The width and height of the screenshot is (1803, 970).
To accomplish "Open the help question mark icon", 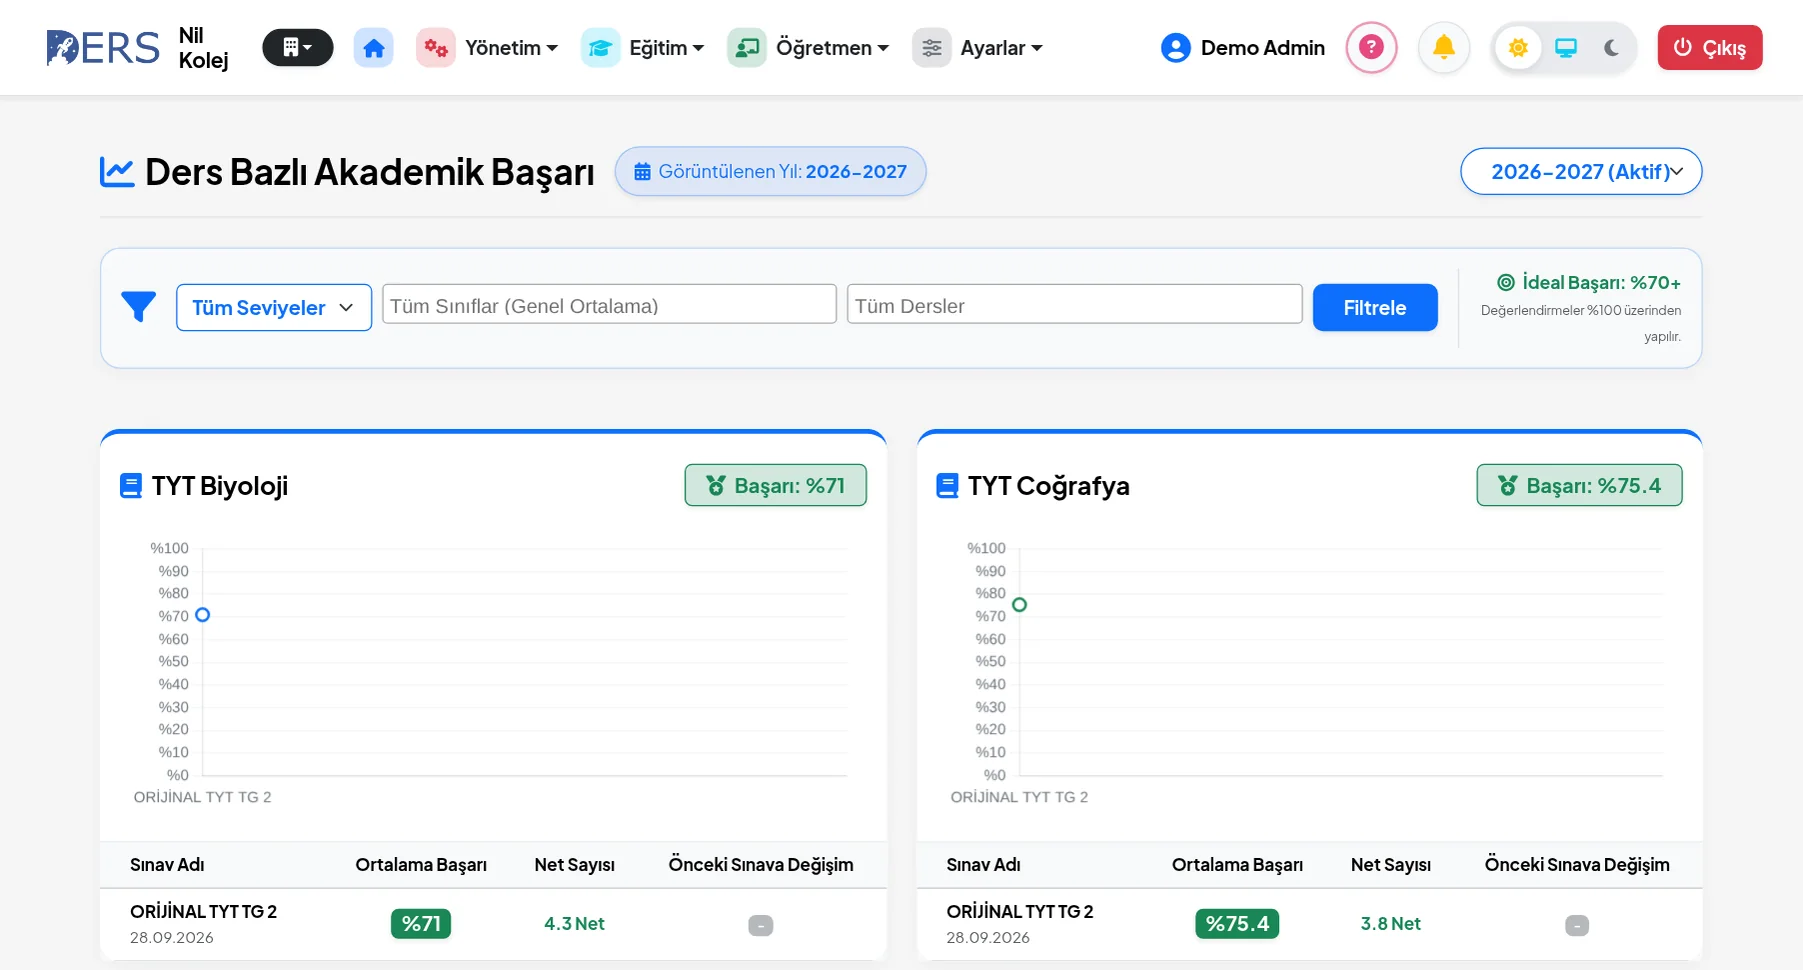I will tap(1371, 47).
